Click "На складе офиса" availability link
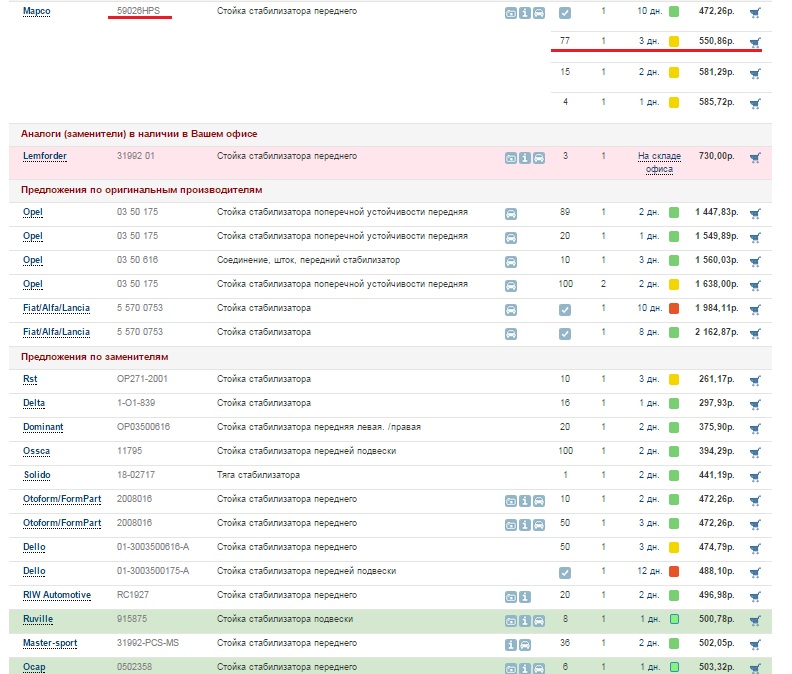 pos(658,163)
